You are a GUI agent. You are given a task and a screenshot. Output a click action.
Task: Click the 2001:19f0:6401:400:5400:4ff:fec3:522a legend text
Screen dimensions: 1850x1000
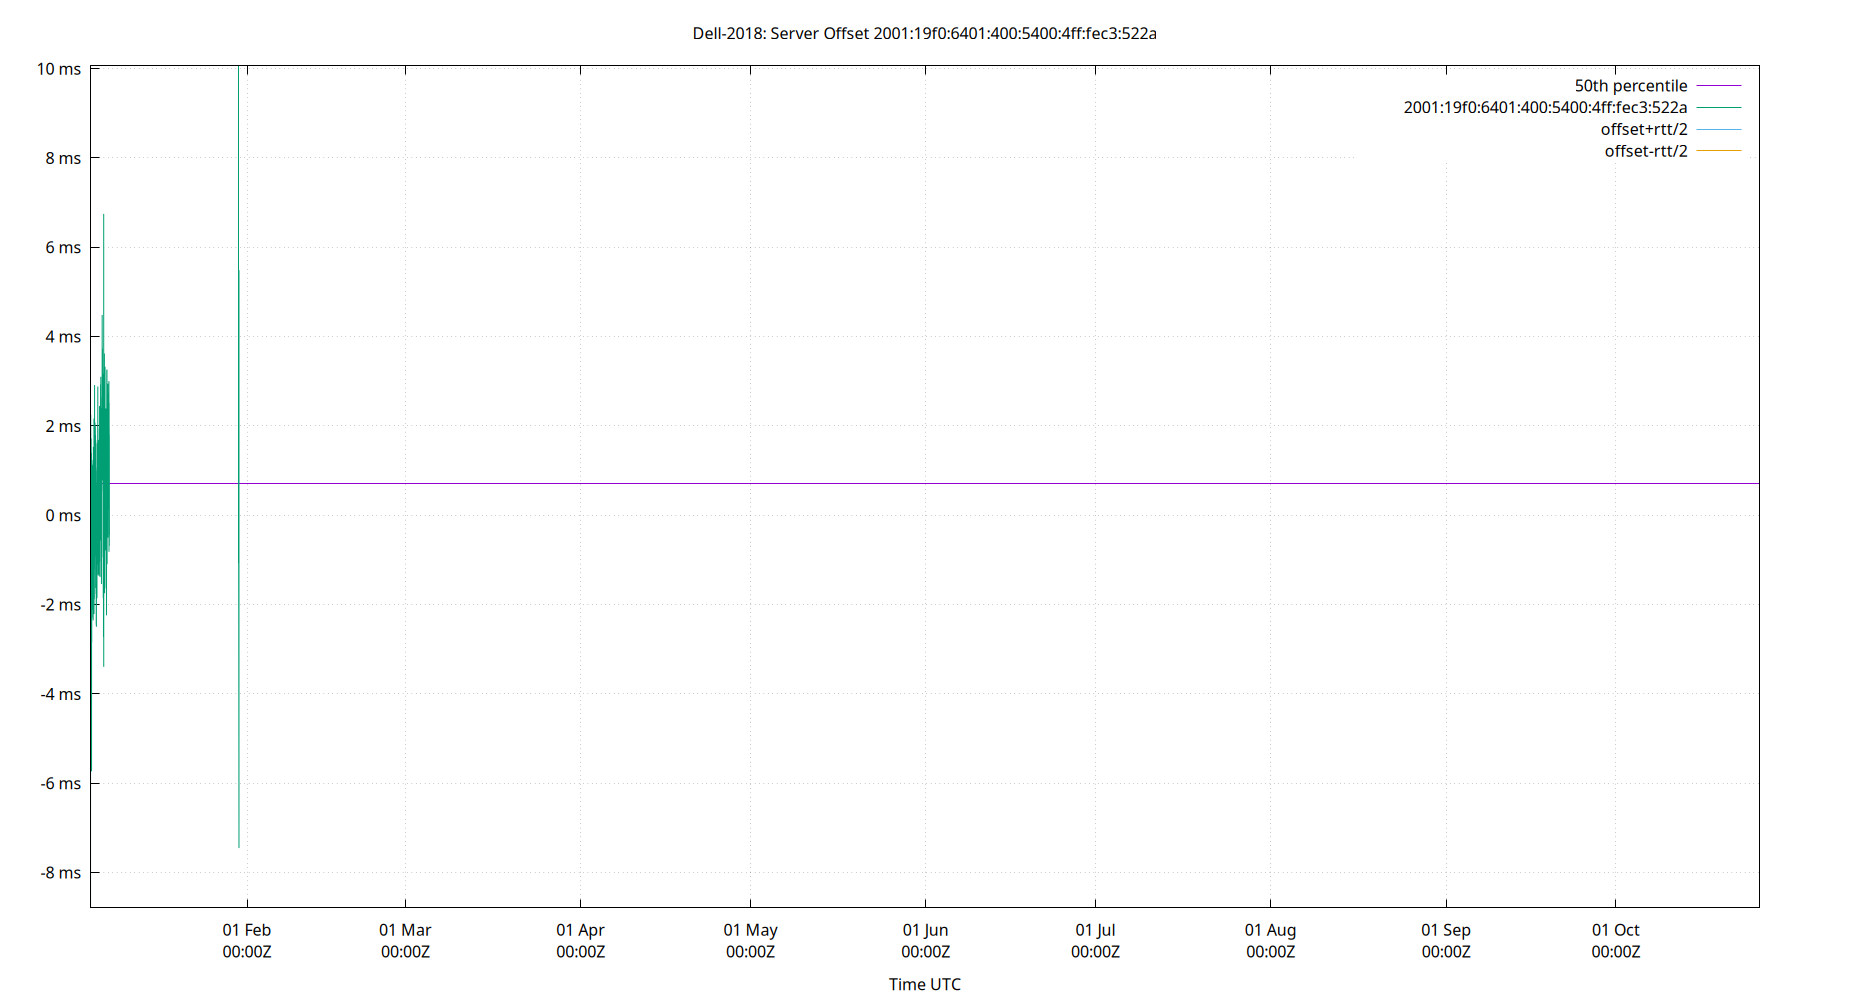coord(1545,107)
